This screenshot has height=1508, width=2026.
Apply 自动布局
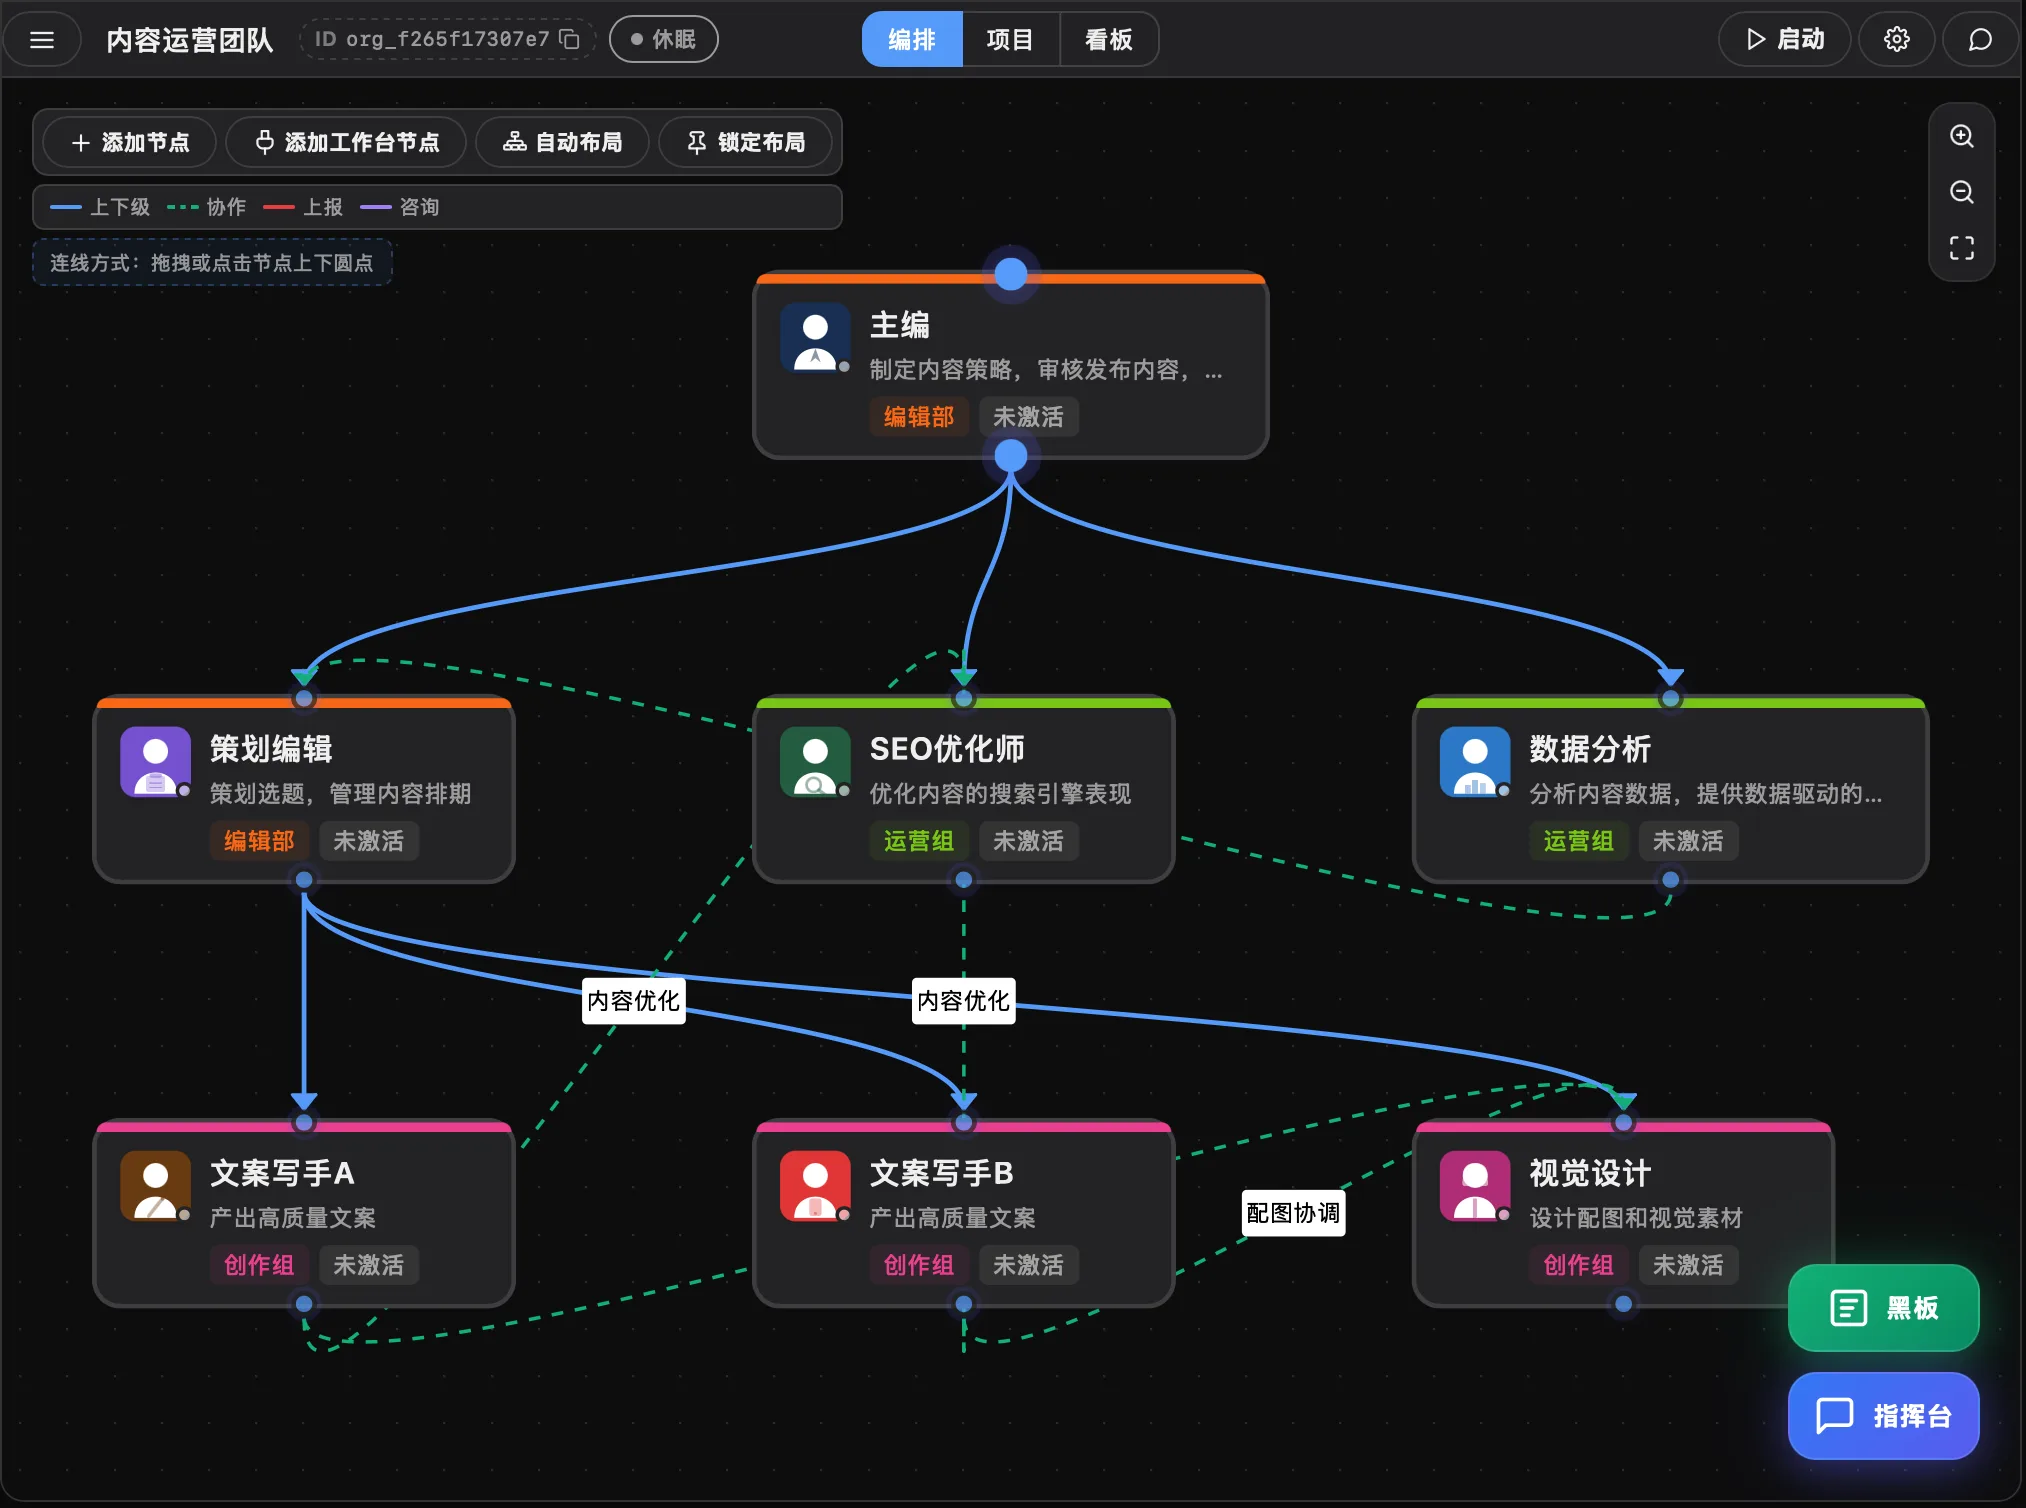[562, 142]
